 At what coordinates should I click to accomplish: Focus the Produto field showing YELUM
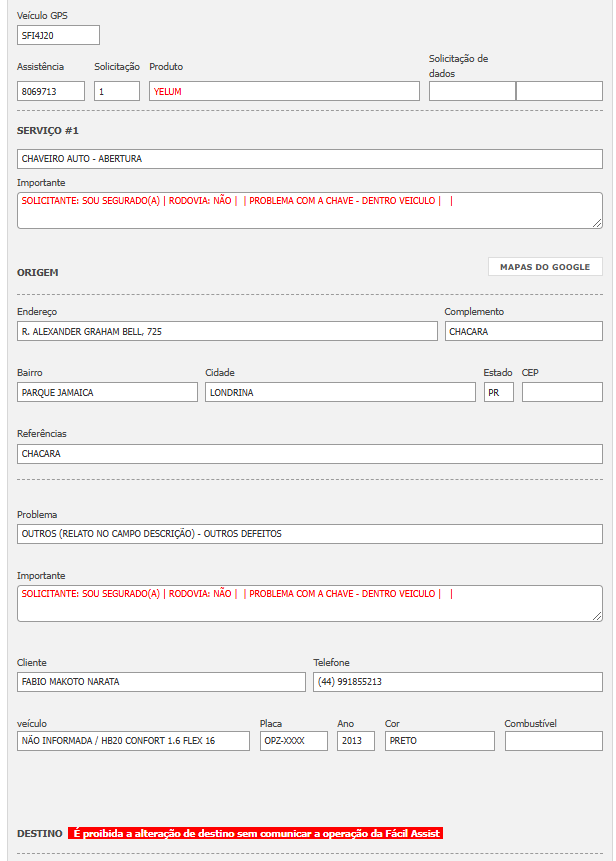[x=284, y=91]
